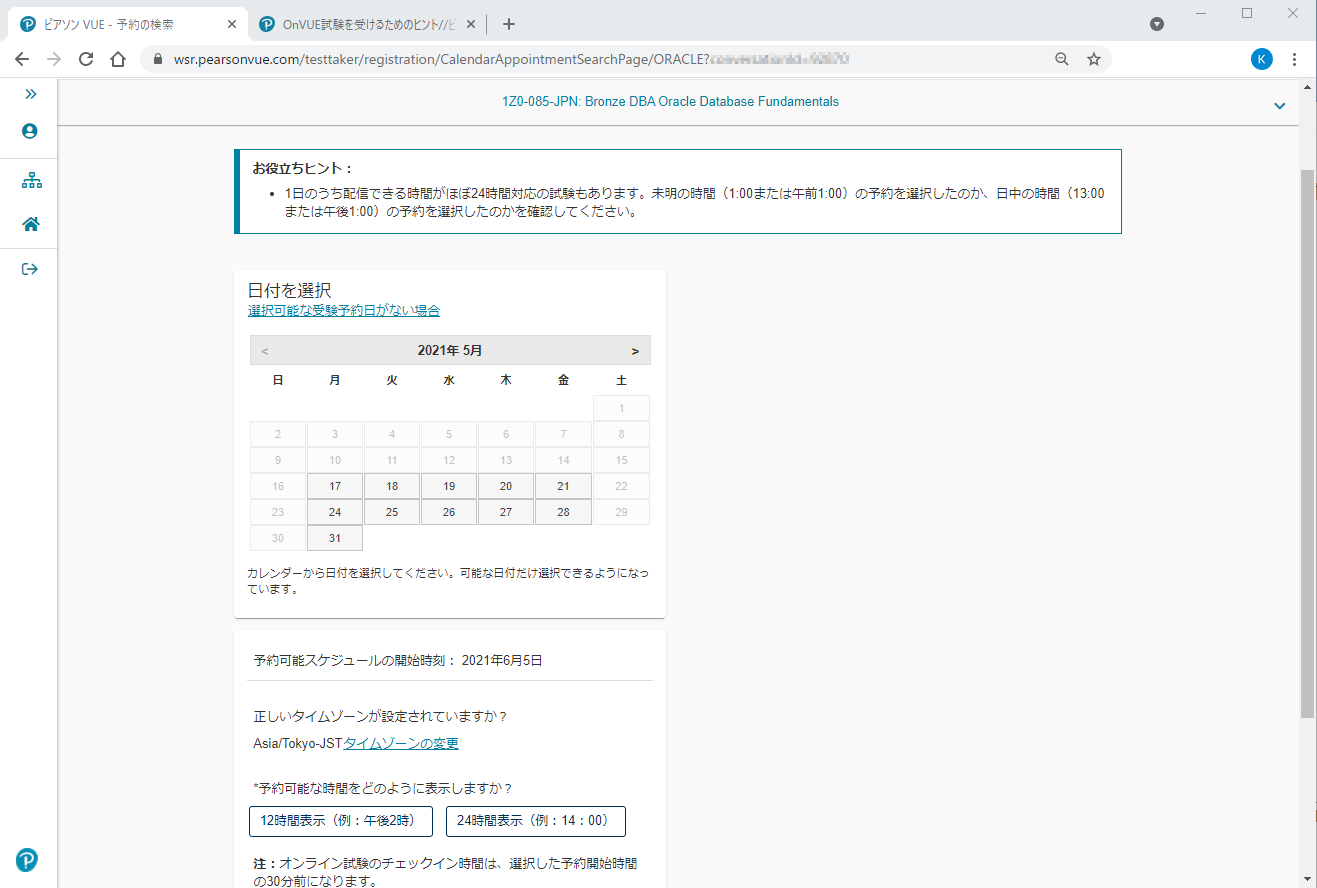This screenshot has height=888, width=1317.
Task: Reload the page in browser toolbar
Action: (86, 59)
